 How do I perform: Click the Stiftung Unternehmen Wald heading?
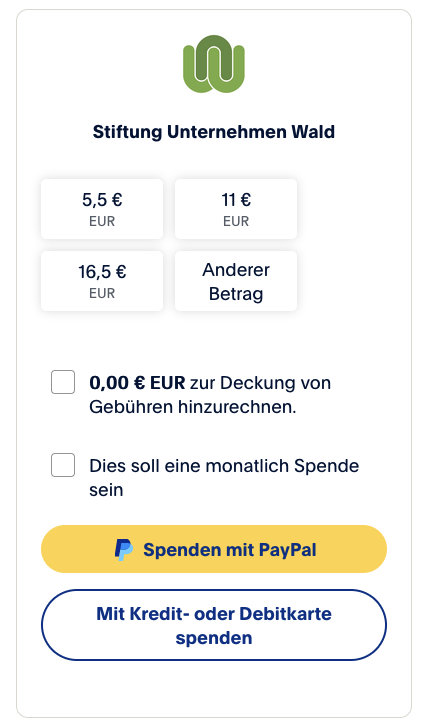coord(214,131)
